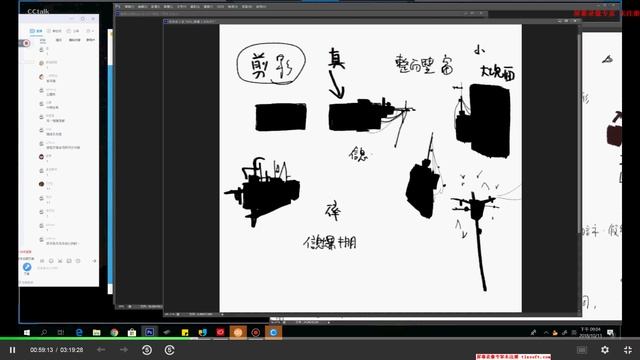
Task: Launch Microsoft Edge from the taskbar
Action: point(79,333)
